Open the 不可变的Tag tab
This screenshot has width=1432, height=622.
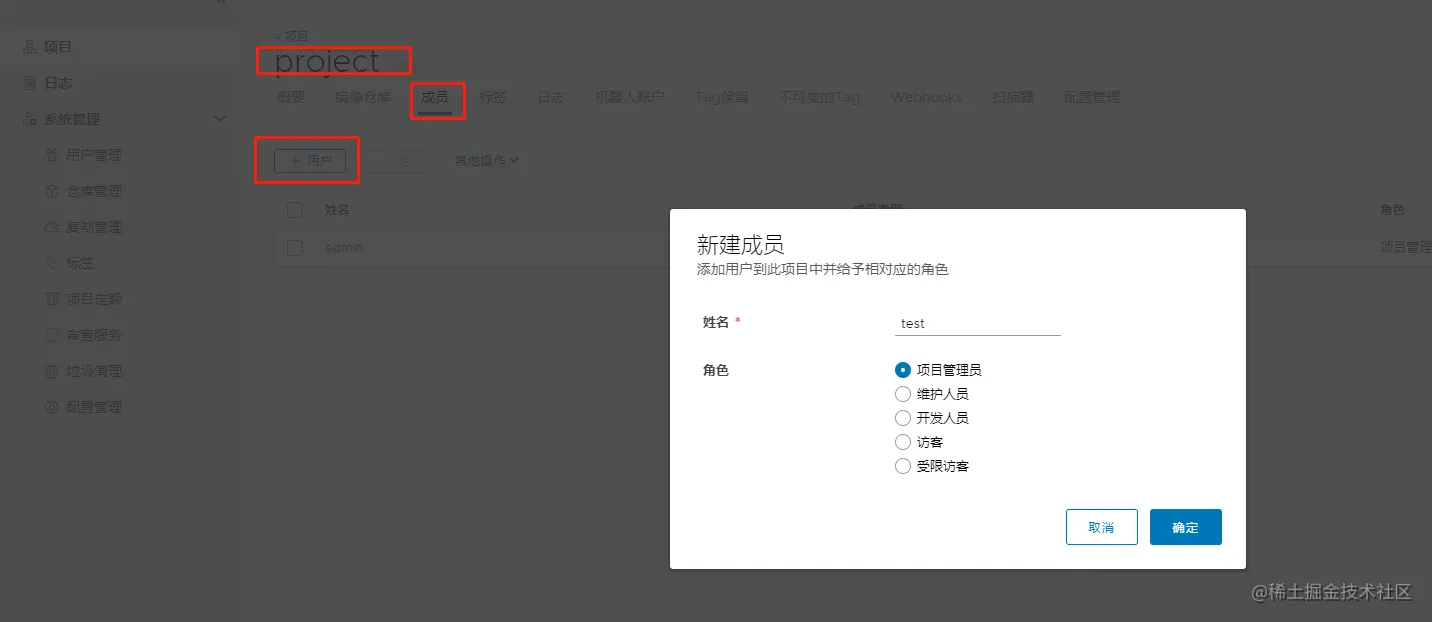[x=820, y=97]
